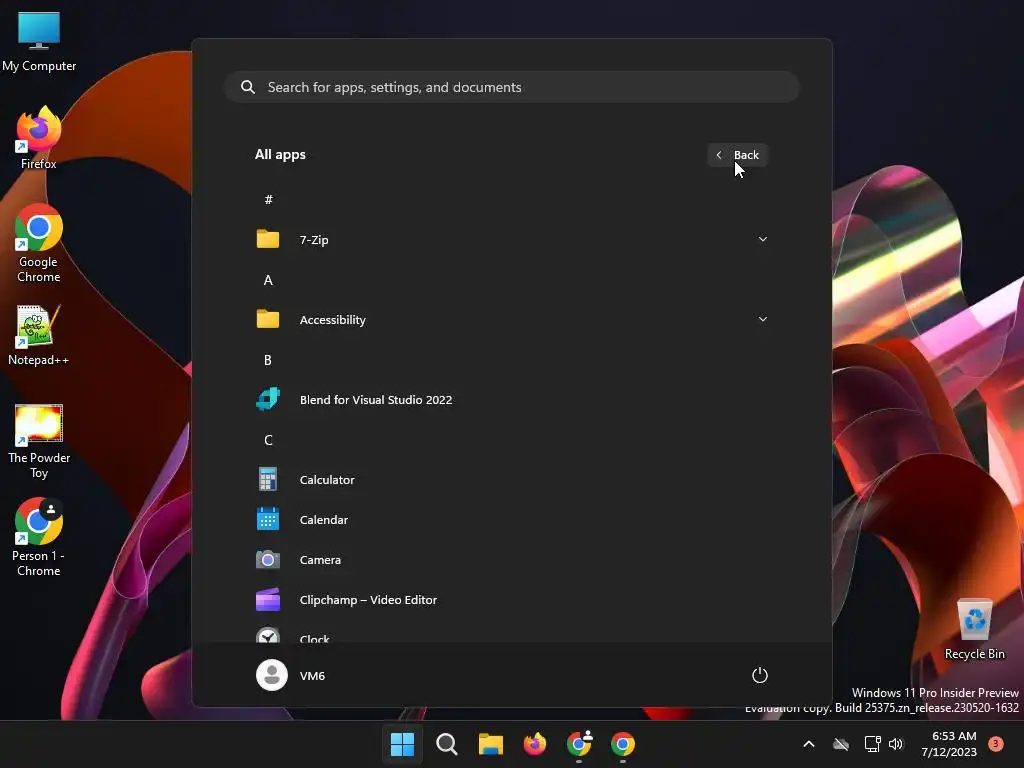
Task: Click the Windows Start button in taskbar
Action: click(402, 744)
